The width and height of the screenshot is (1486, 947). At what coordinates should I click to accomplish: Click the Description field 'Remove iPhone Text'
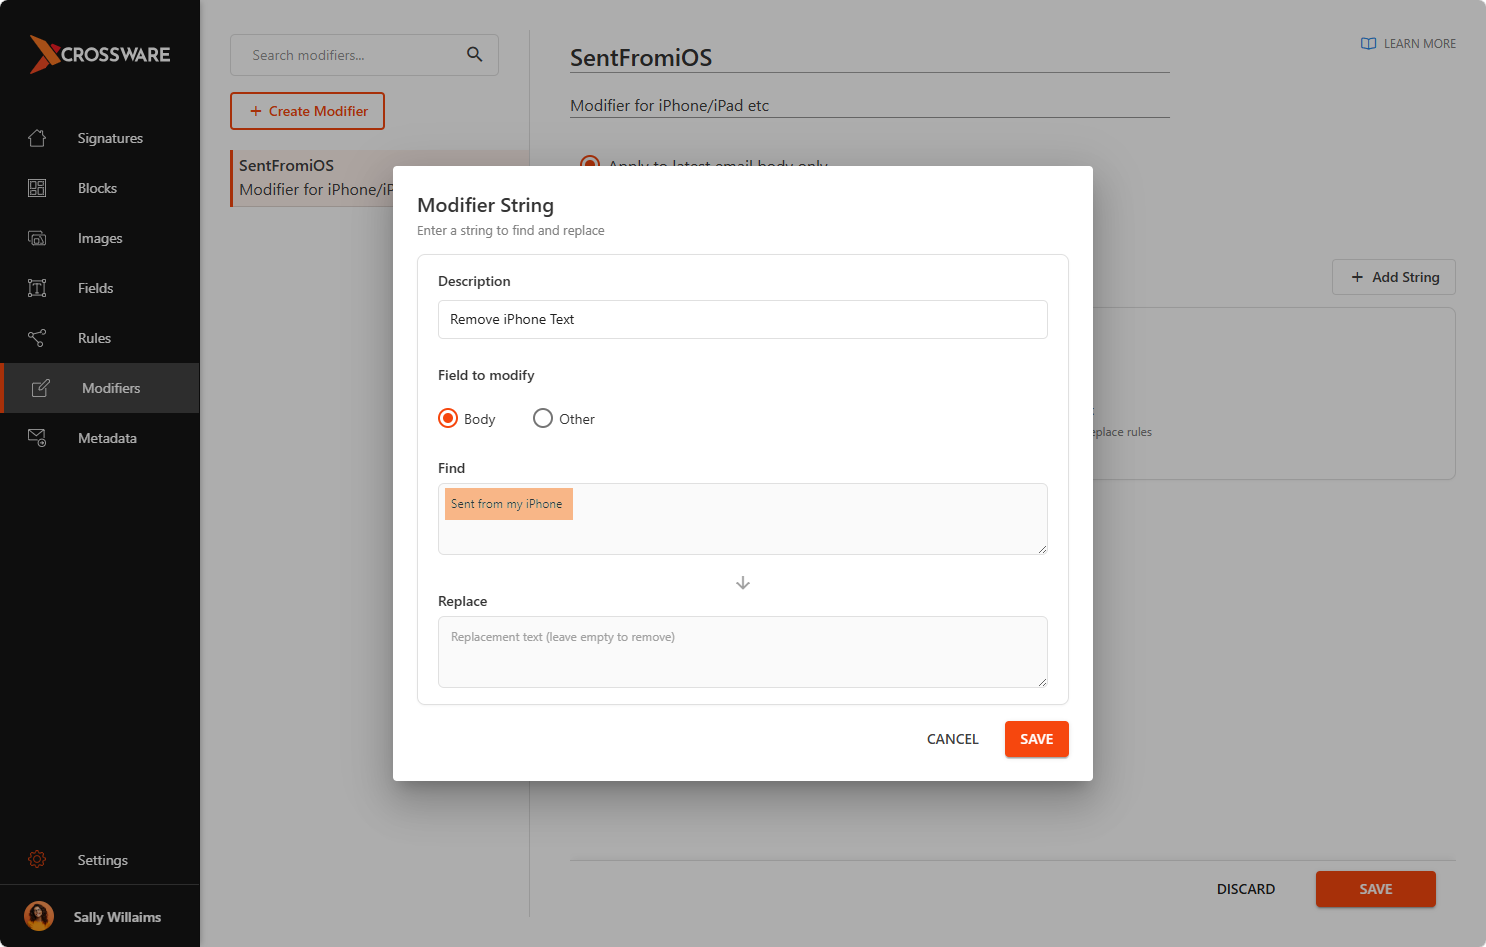(743, 319)
